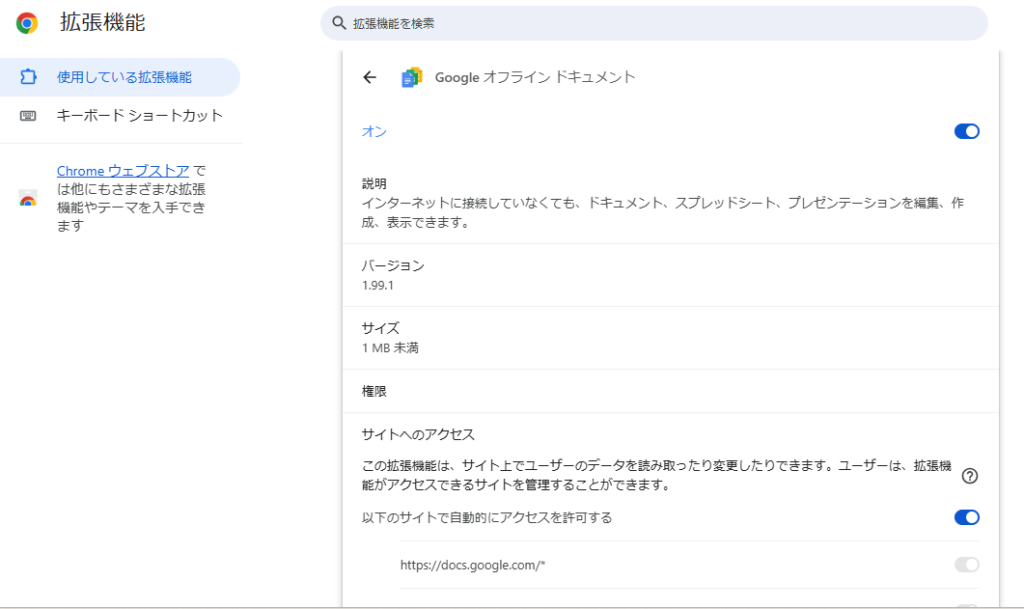Image resolution: width=1024 pixels, height=609 pixels.
Task: Click the Chrome Web Store rainbow icon
Action: pyautogui.click(x=28, y=199)
